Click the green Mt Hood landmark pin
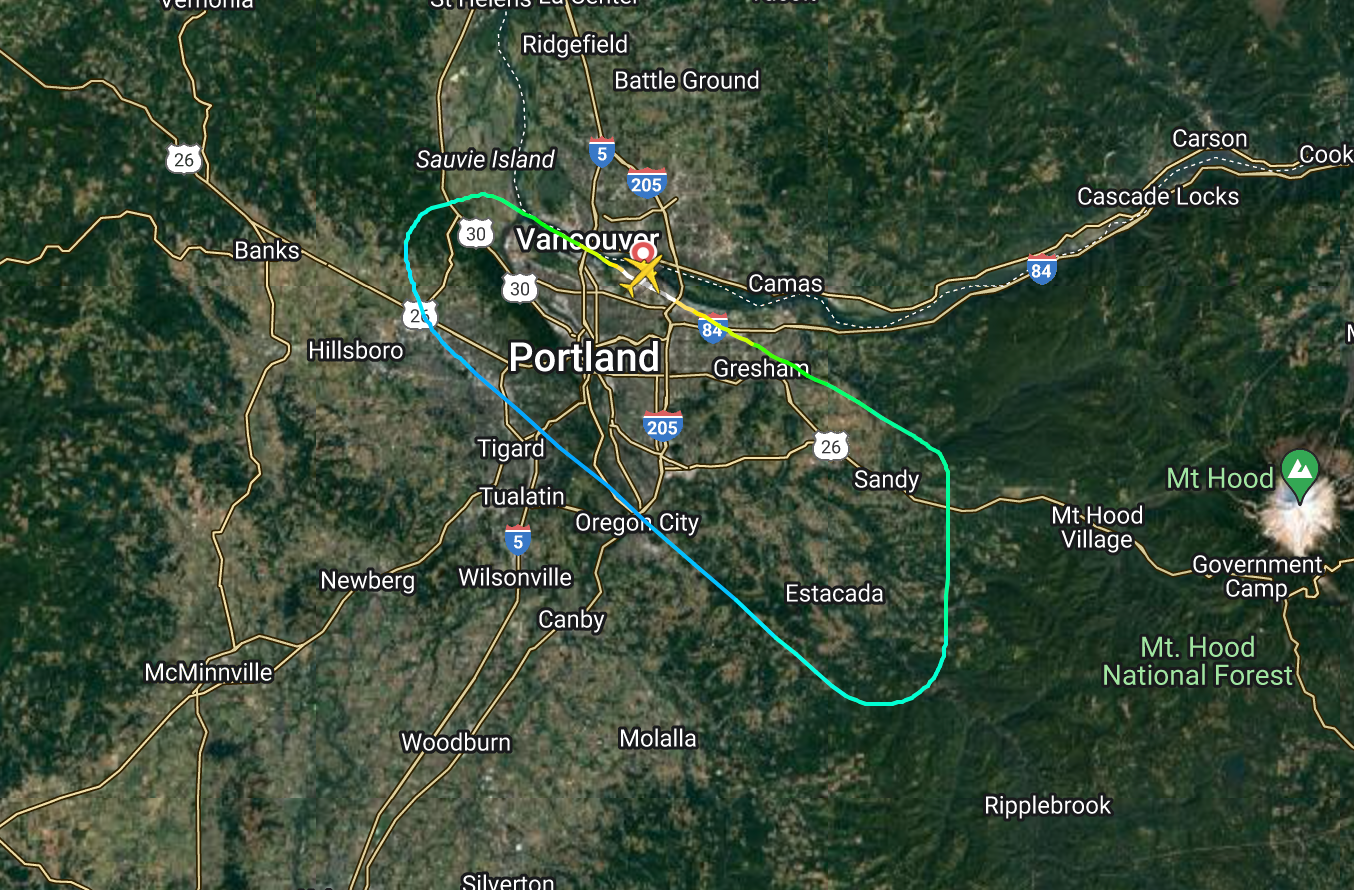 1300,471
